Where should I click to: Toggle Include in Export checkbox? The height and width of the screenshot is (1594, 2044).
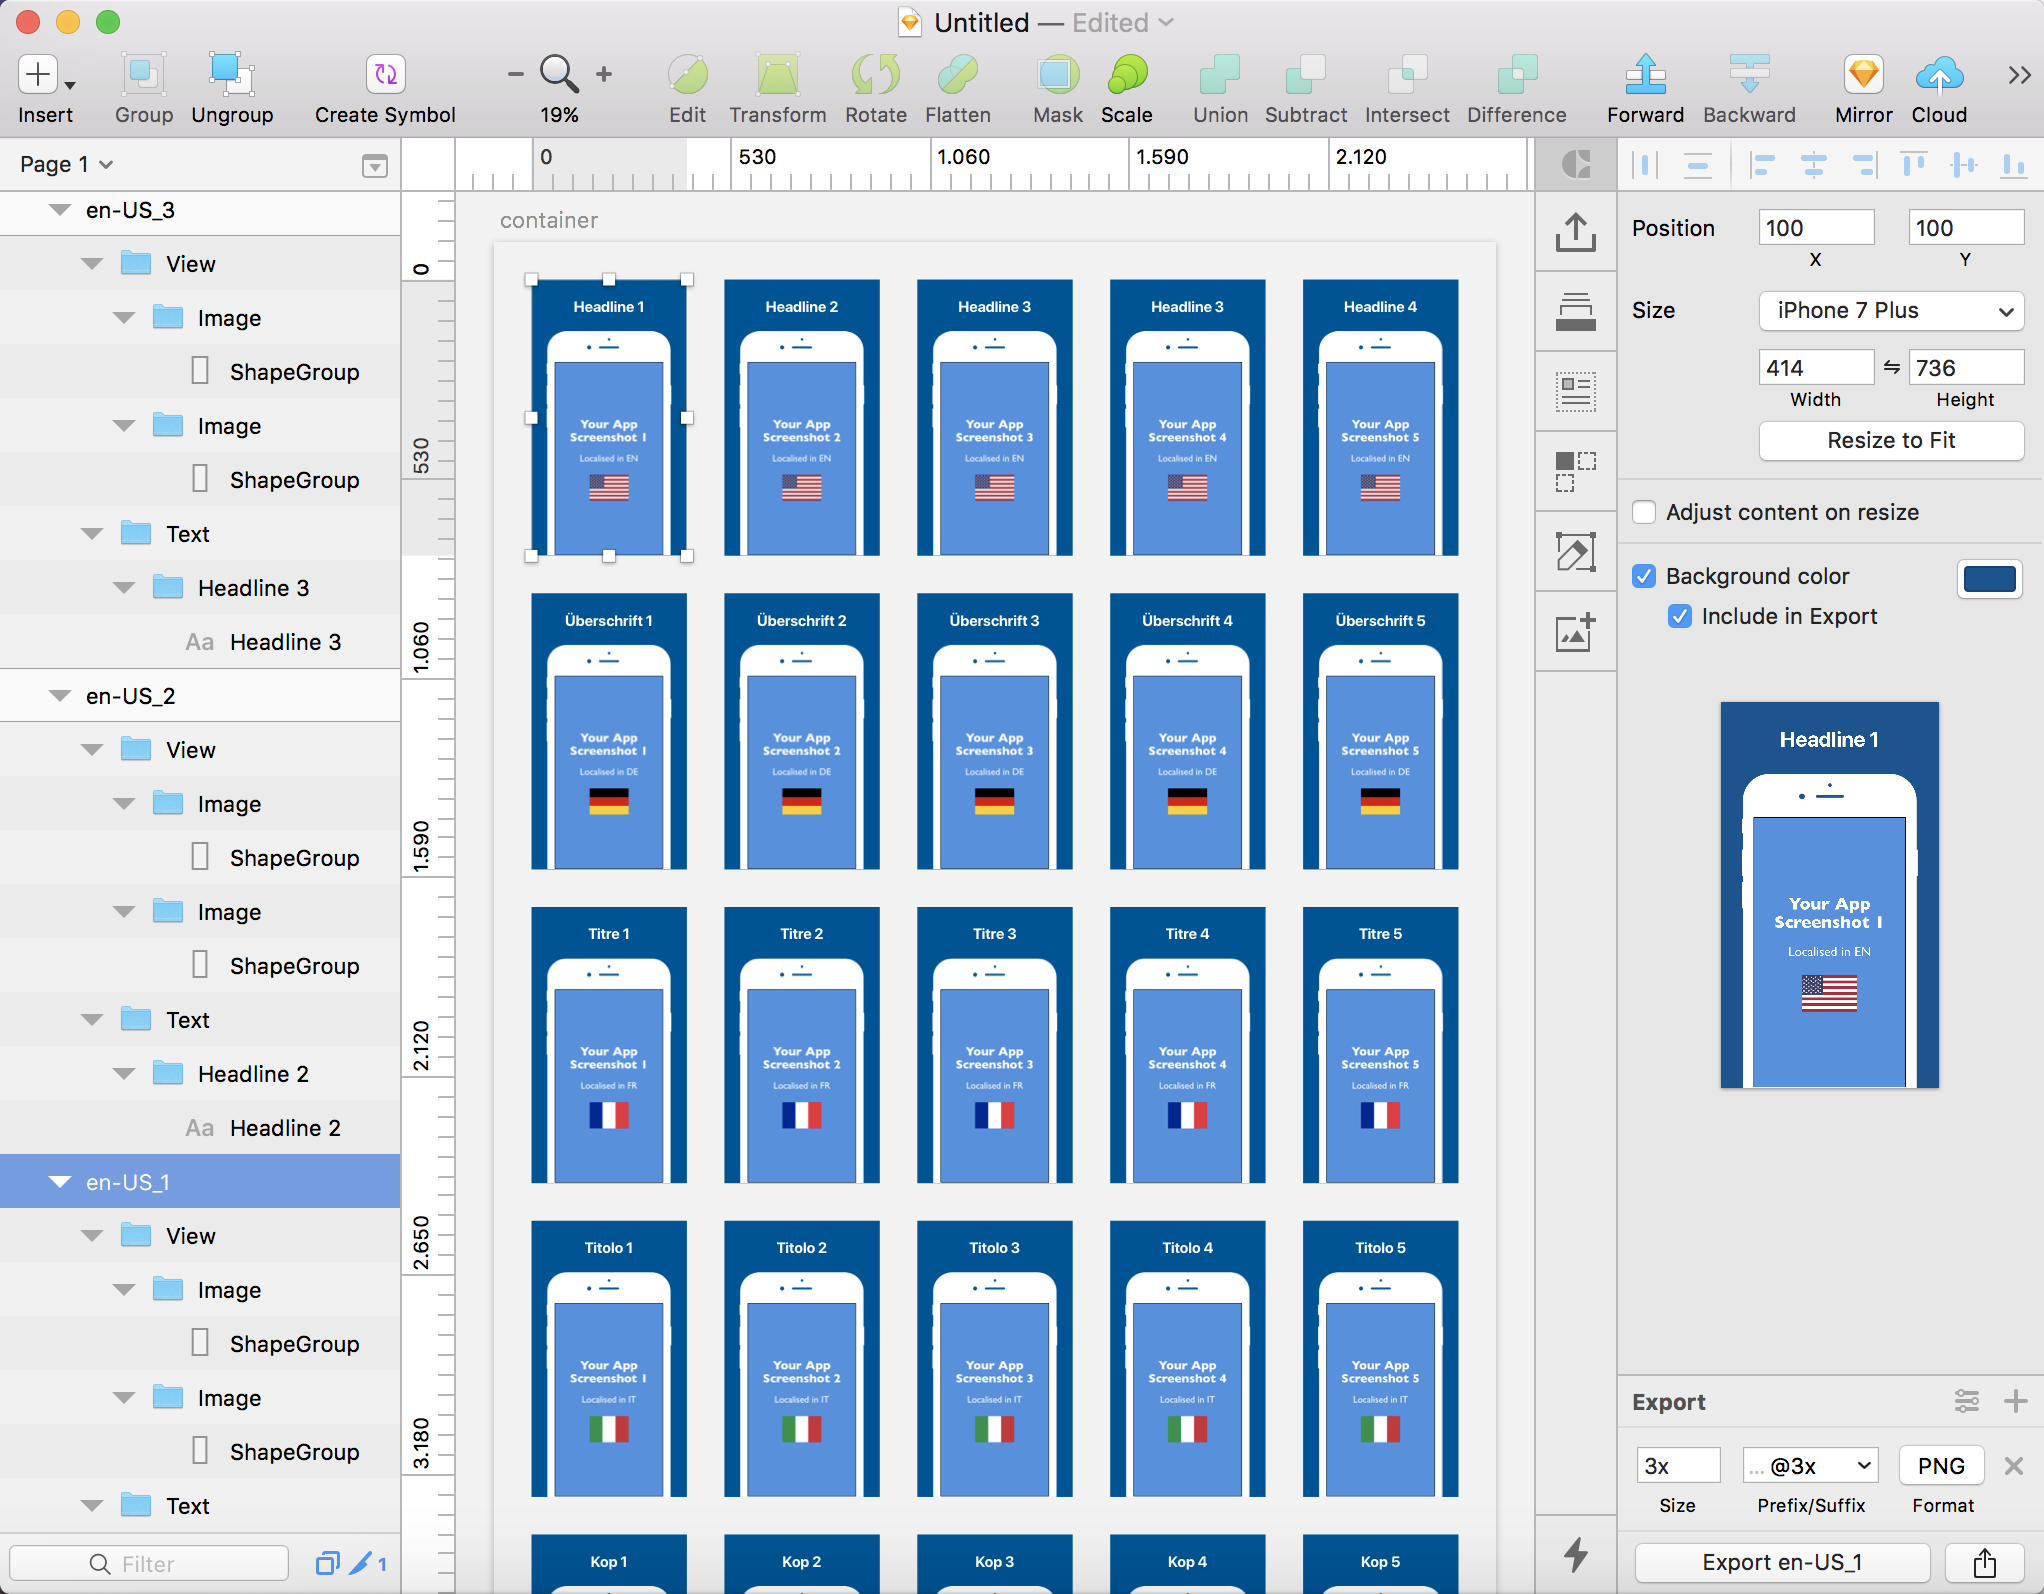[x=1680, y=616]
